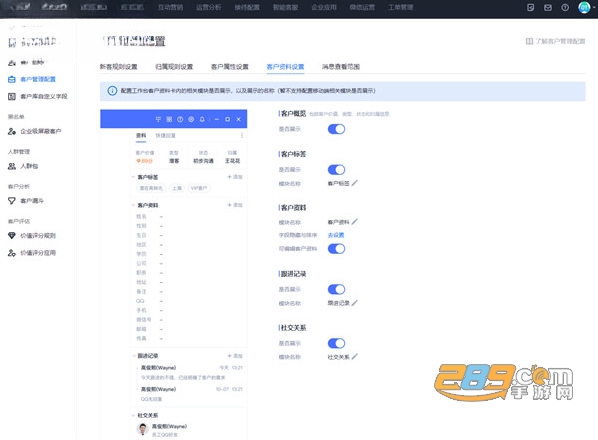Click the settings icon in preview header
The image size is (598, 440).
191,119
